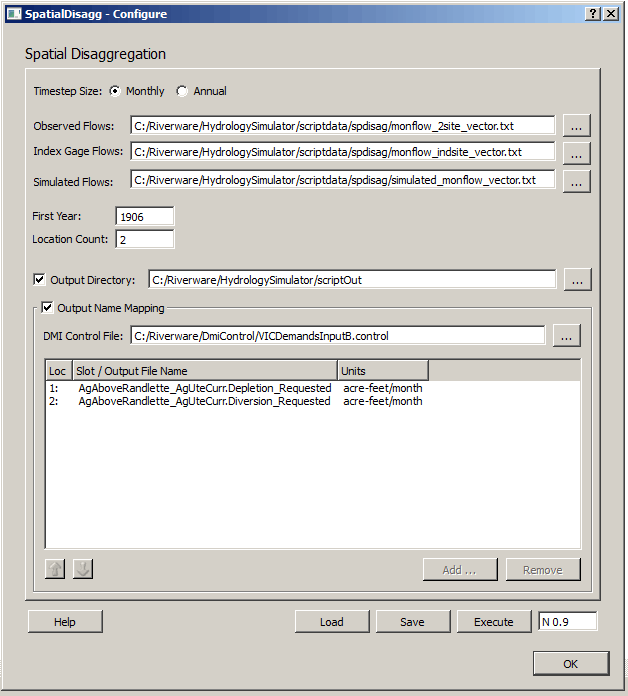Browse for the Index Gage Flows file
The width and height of the screenshot is (628, 696).
point(577,153)
